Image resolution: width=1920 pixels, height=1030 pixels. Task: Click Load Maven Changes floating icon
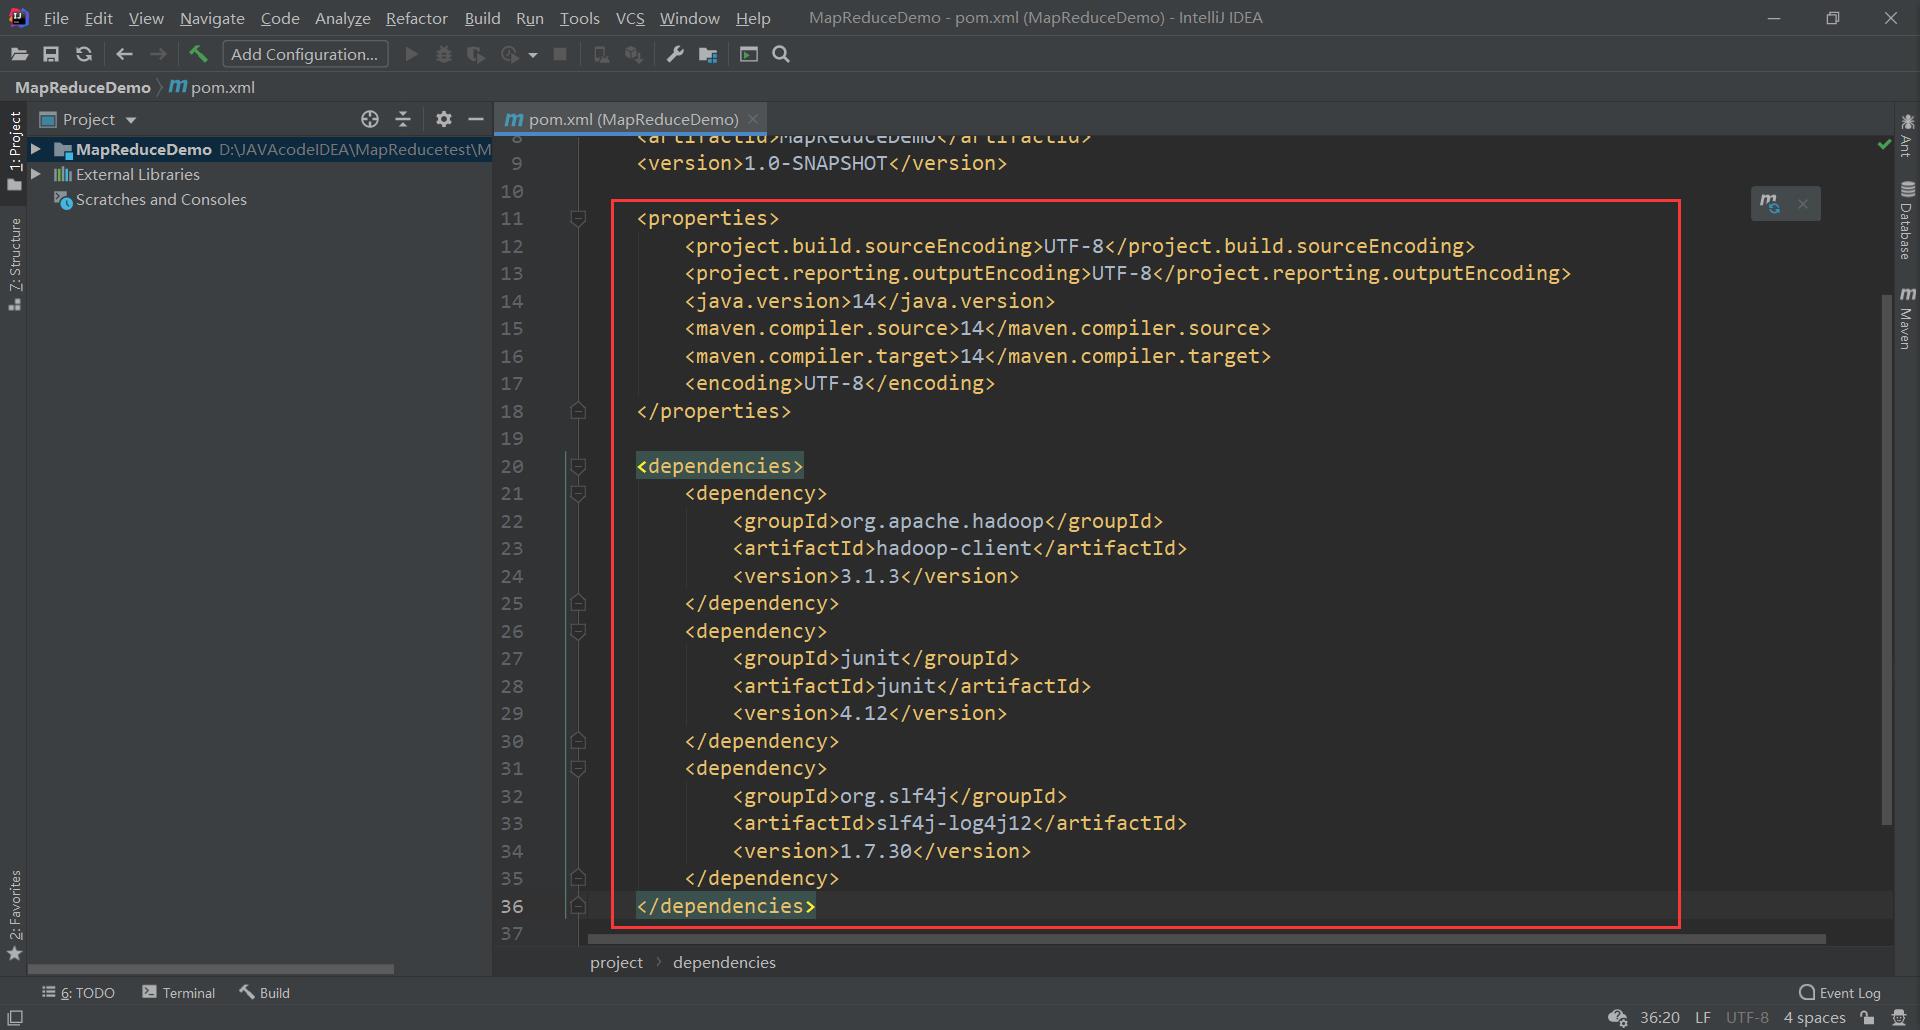[x=1770, y=204]
